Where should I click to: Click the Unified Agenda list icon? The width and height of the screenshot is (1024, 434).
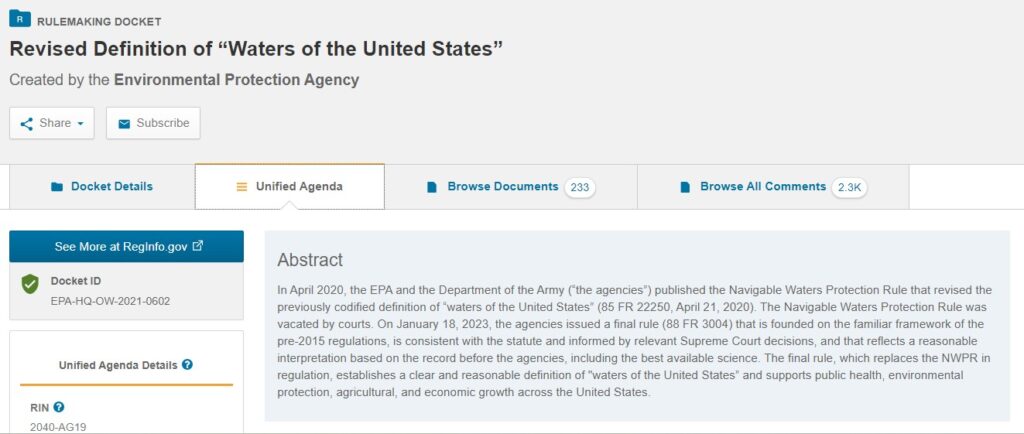click(x=242, y=187)
